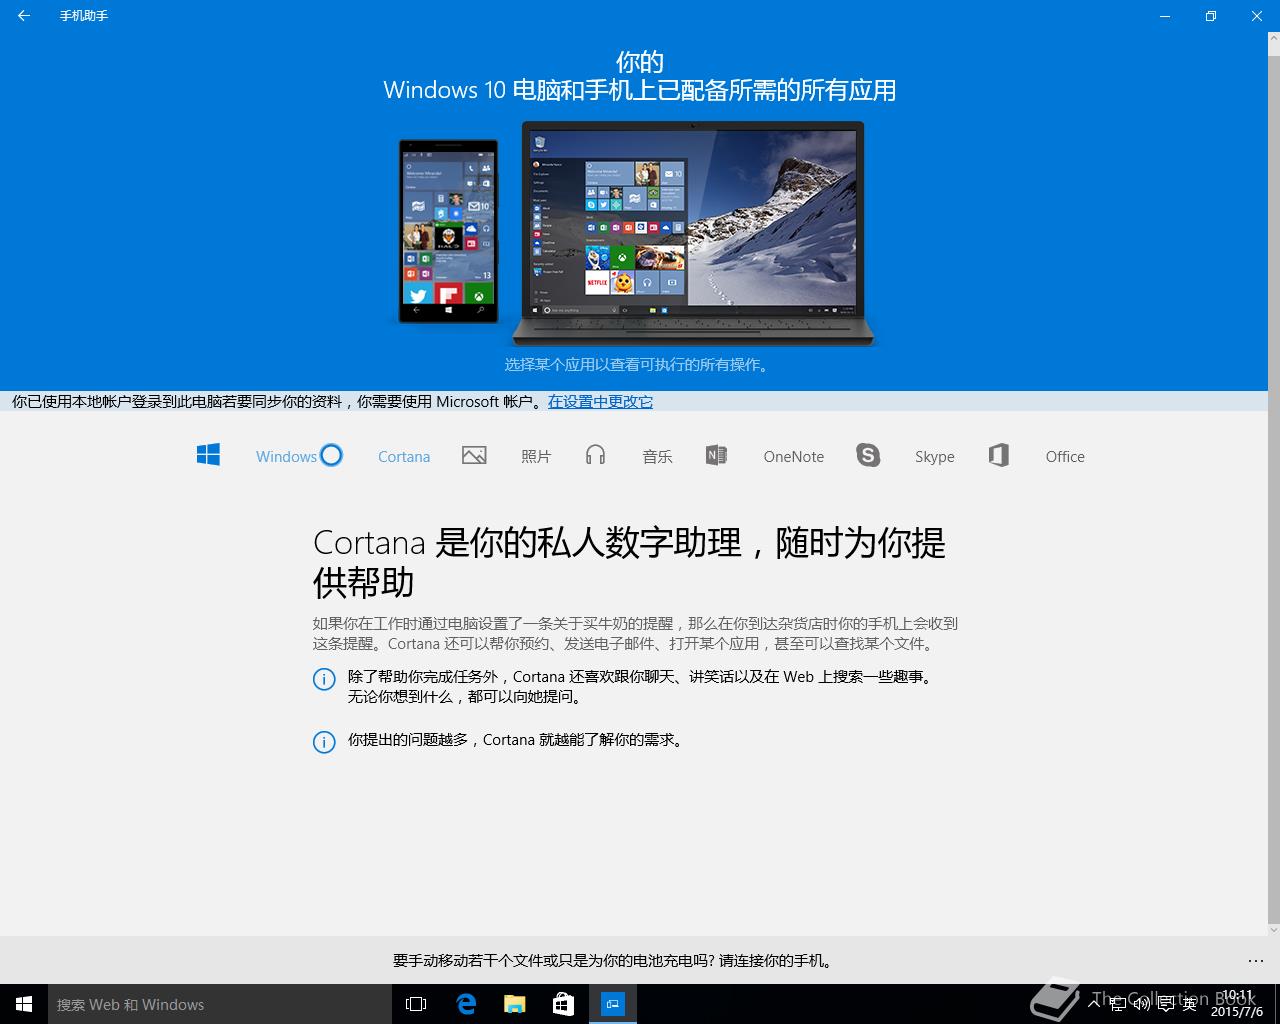Click the Cortana 是你的私人数字助理 heading
Image resolution: width=1280 pixels, height=1024 pixels.
[629, 562]
